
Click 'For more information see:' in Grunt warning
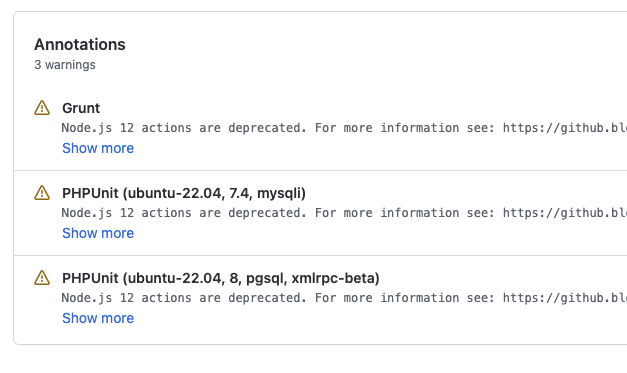coord(405,128)
